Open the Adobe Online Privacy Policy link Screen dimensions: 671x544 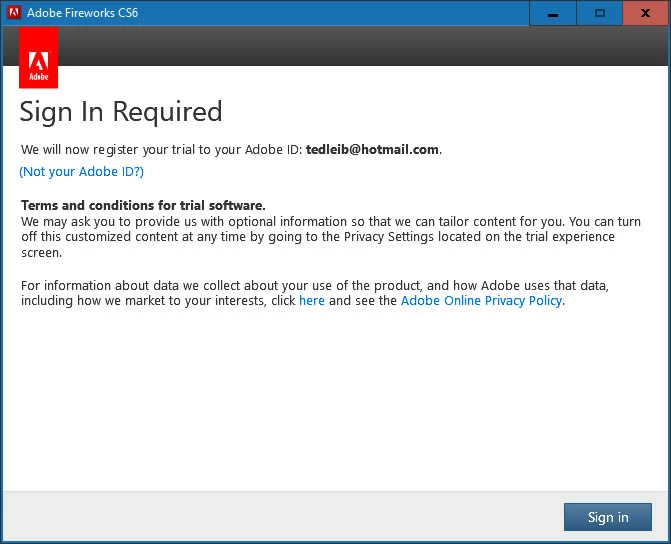pyautogui.click(x=481, y=300)
